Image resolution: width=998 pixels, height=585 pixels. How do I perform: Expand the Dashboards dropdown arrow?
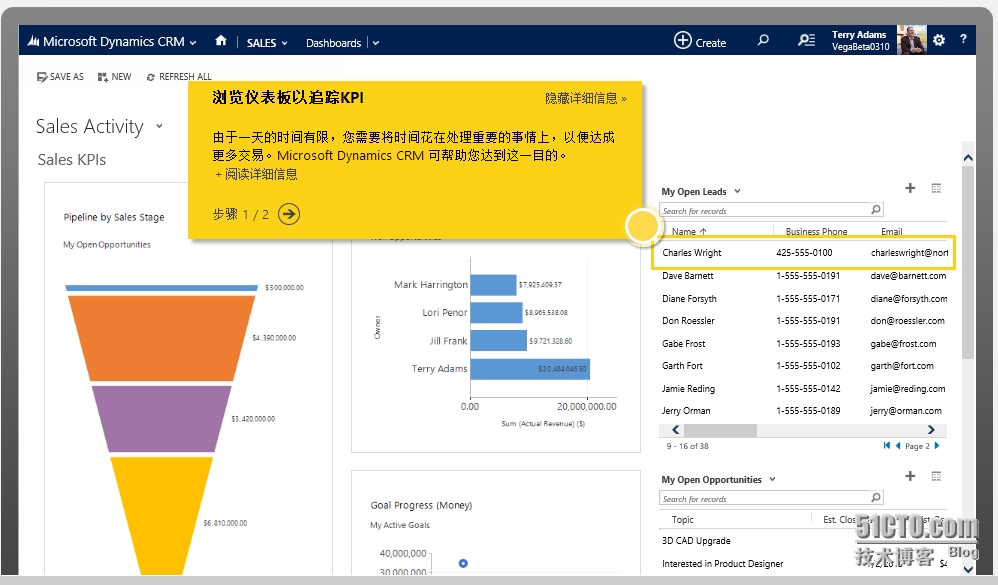[x=376, y=43]
